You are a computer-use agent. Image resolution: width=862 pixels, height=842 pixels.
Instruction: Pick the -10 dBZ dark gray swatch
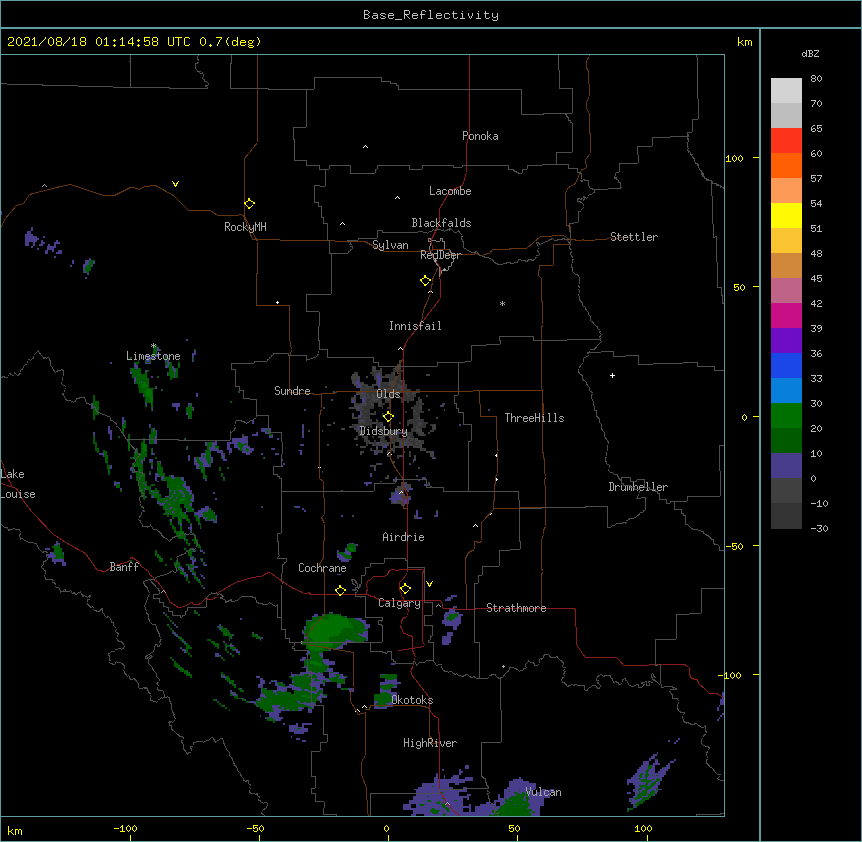pyautogui.click(x=786, y=516)
